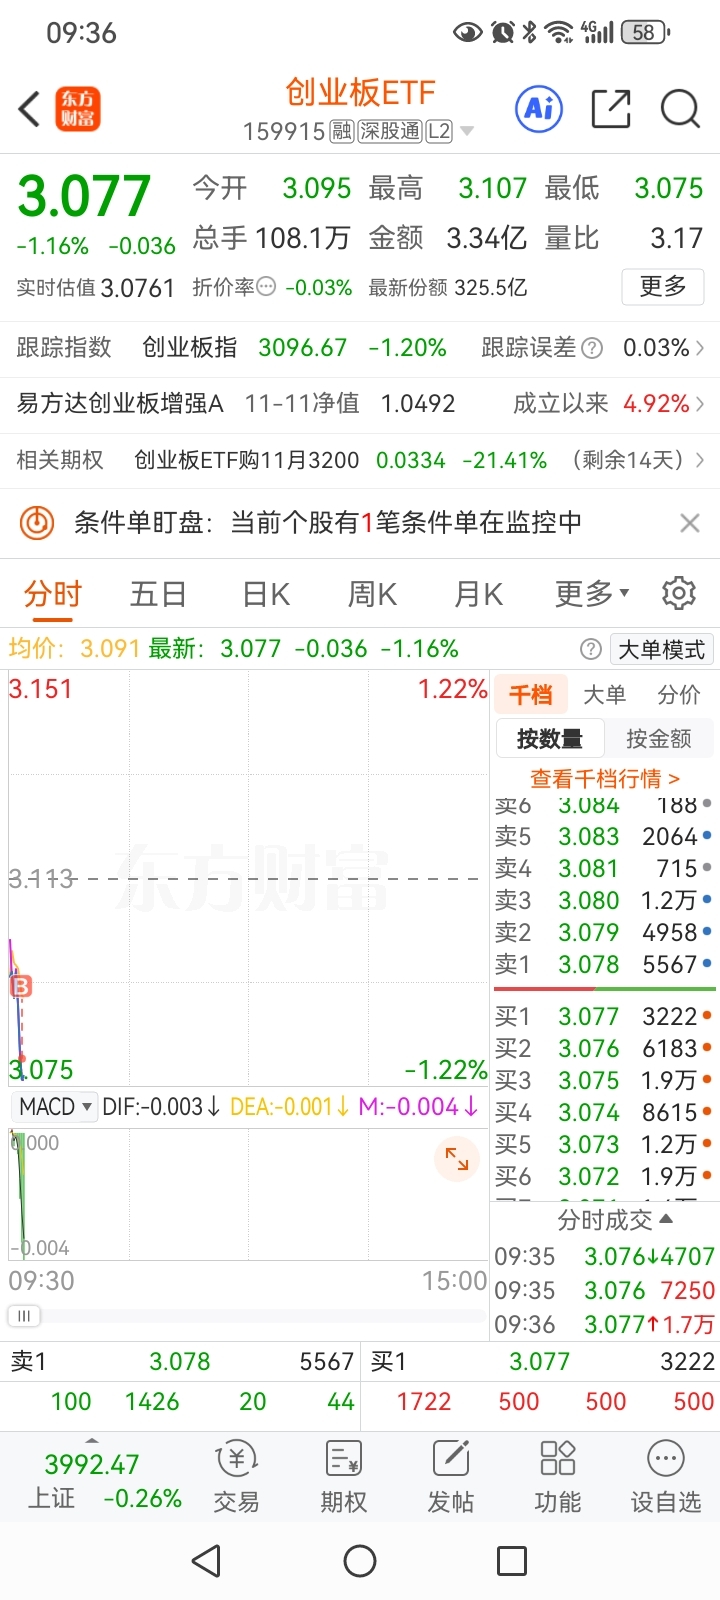Switch to 日K chart tab
Viewport: 720px width, 1600px height.
[x=266, y=594]
